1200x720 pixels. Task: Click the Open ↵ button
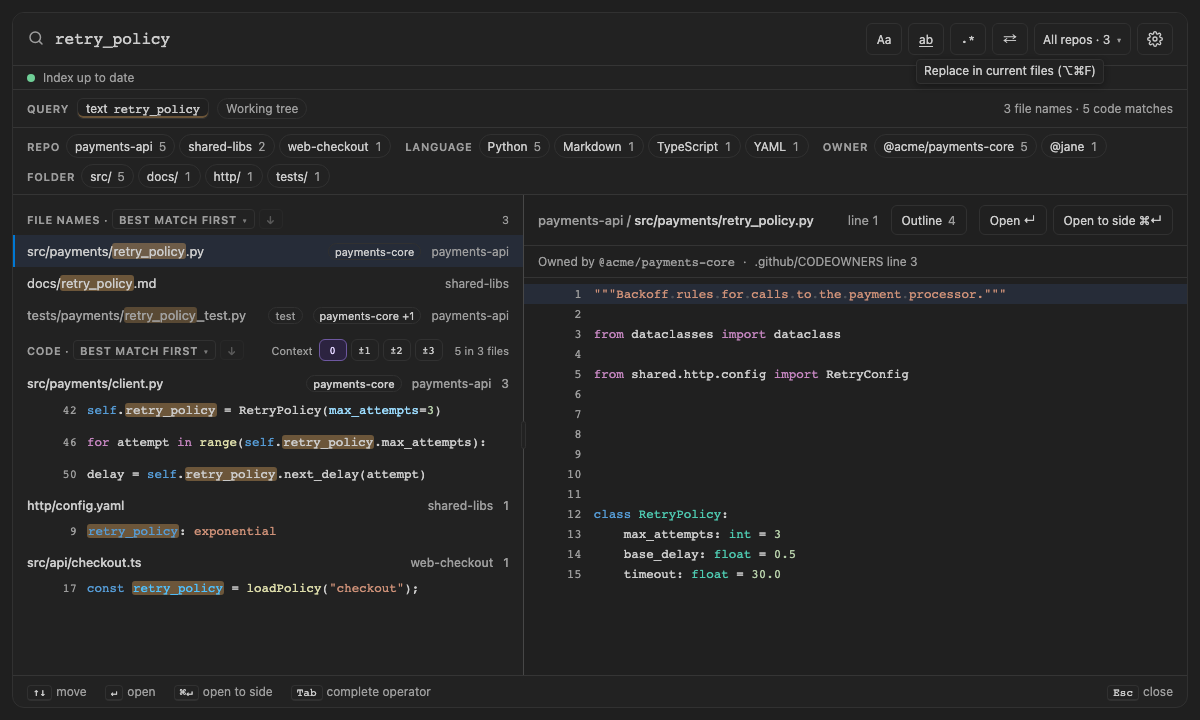coord(1012,220)
